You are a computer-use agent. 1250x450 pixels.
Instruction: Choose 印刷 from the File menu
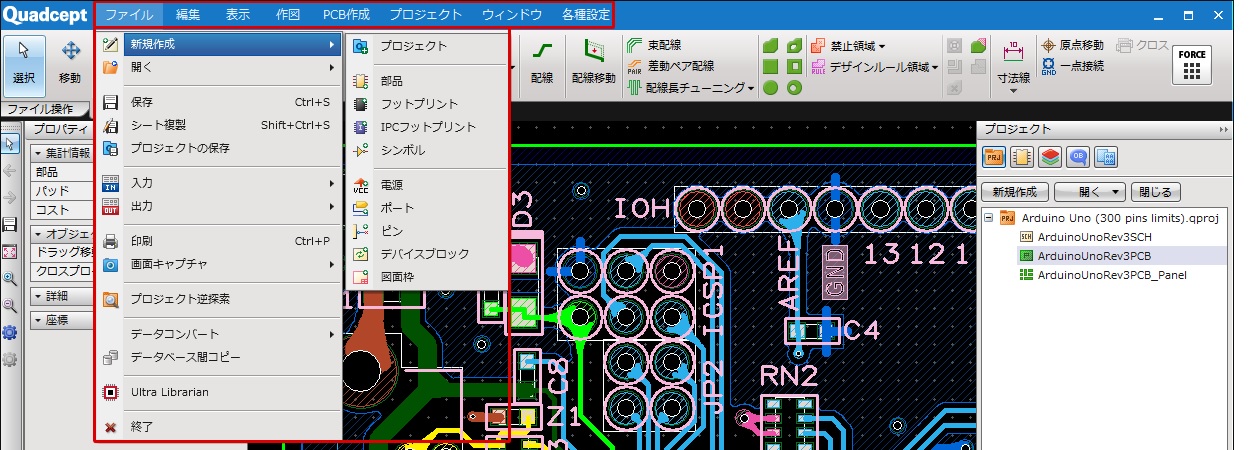[x=220, y=241]
